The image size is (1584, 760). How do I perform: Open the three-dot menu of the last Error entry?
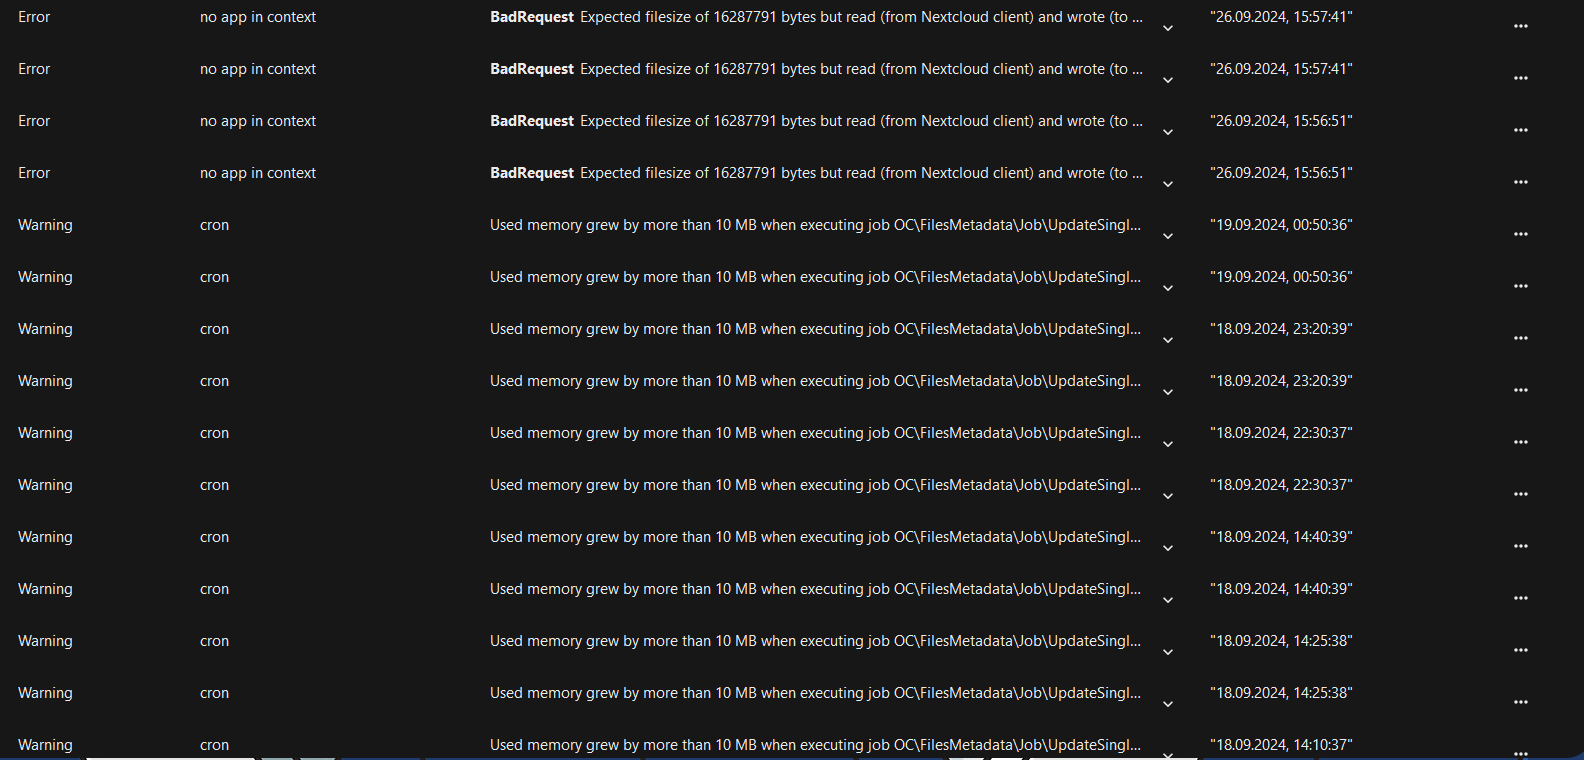click(1520, 183)
